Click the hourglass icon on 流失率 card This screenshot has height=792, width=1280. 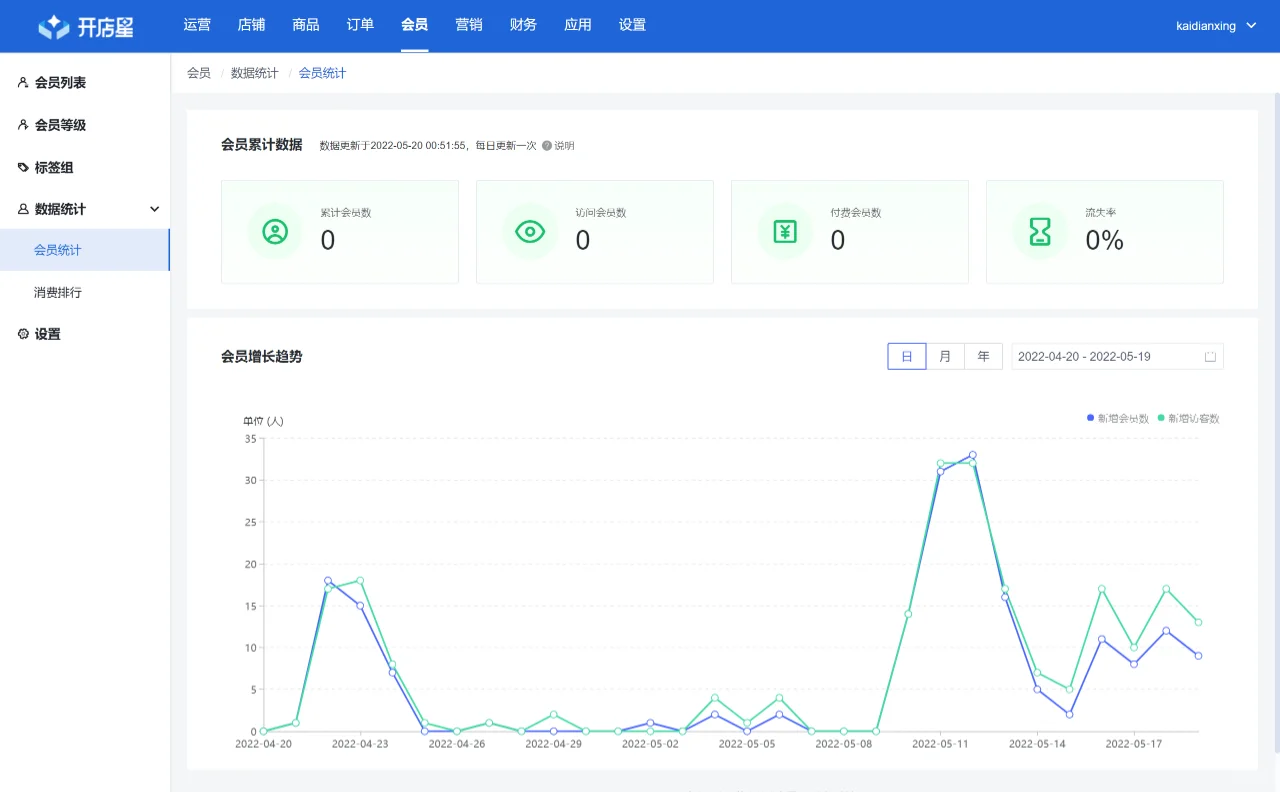[x=1040, y=231]
